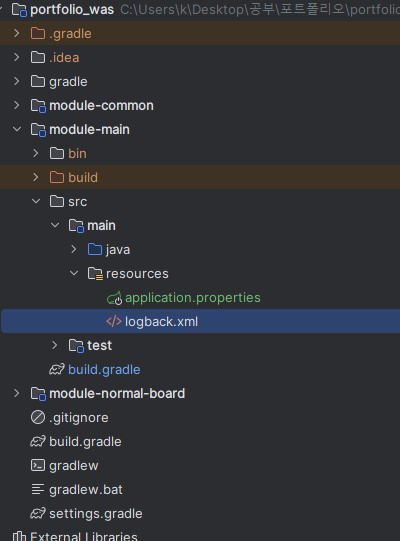Expand the test folder chevron
Viewport: 400px width, 541px height.
pos(55,345)
